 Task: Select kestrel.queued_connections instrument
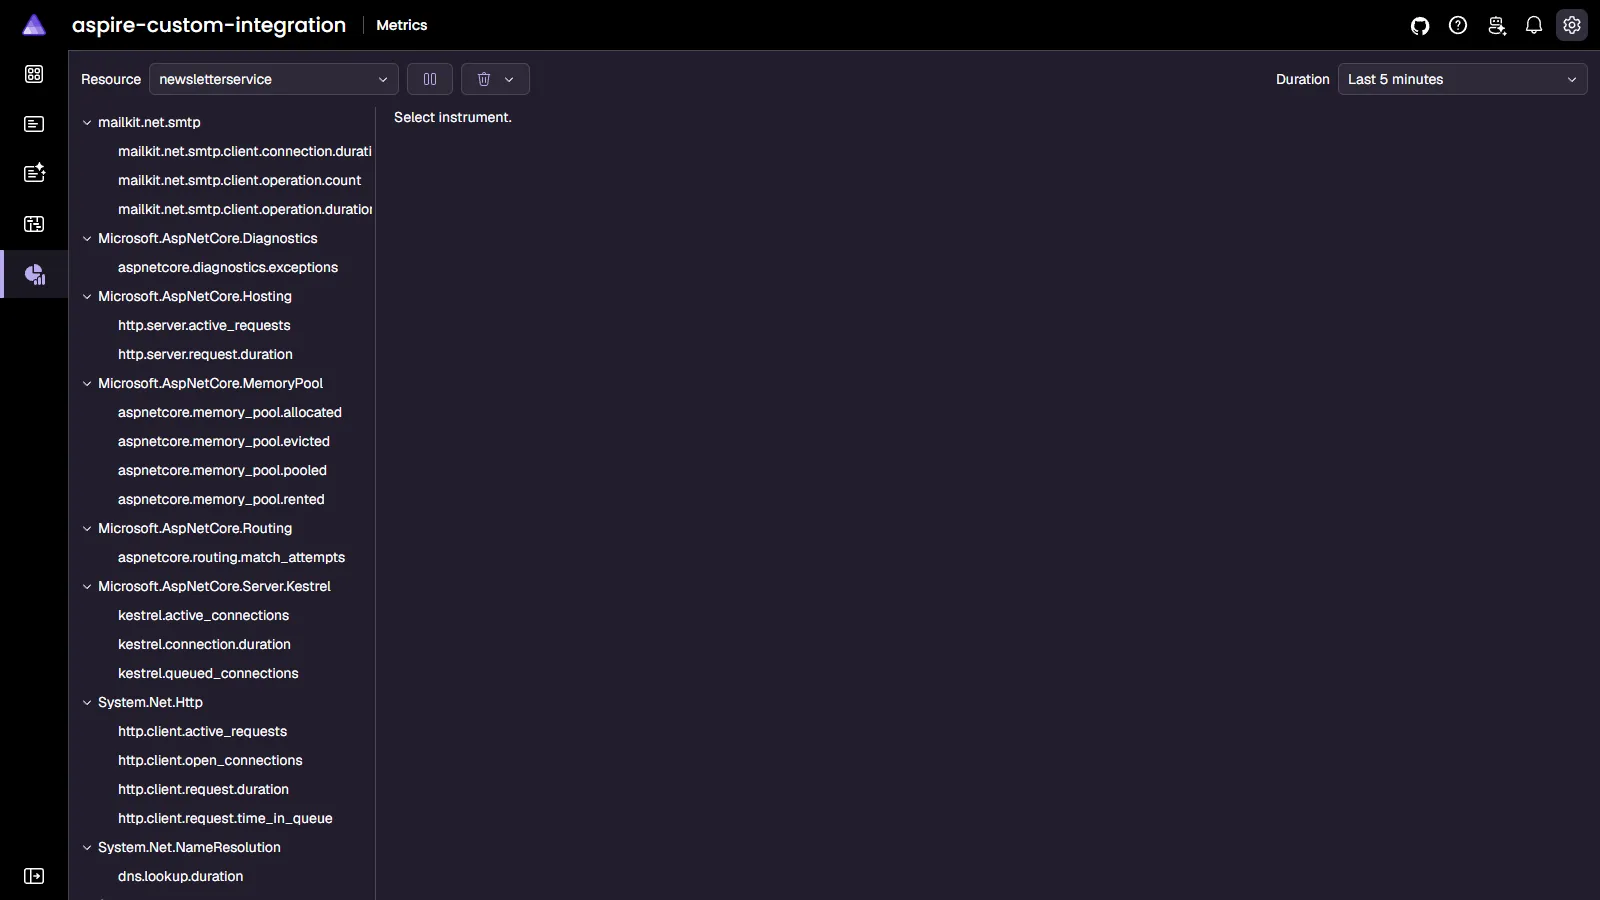(x=208, y=673)
